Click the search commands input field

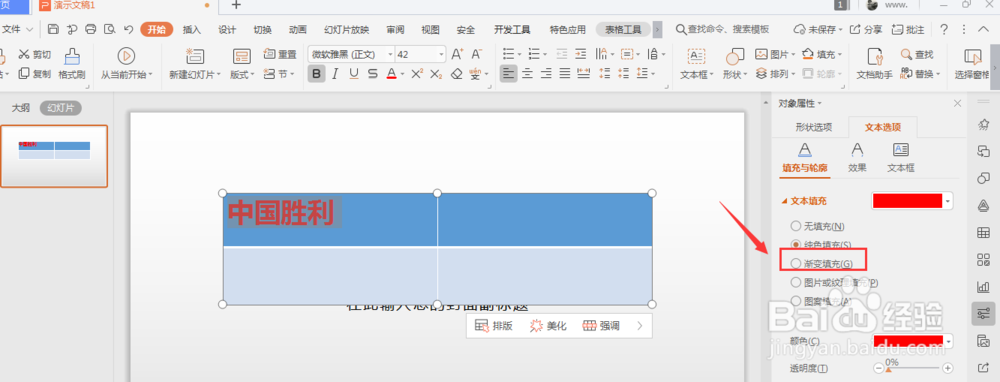coord(728,29)
